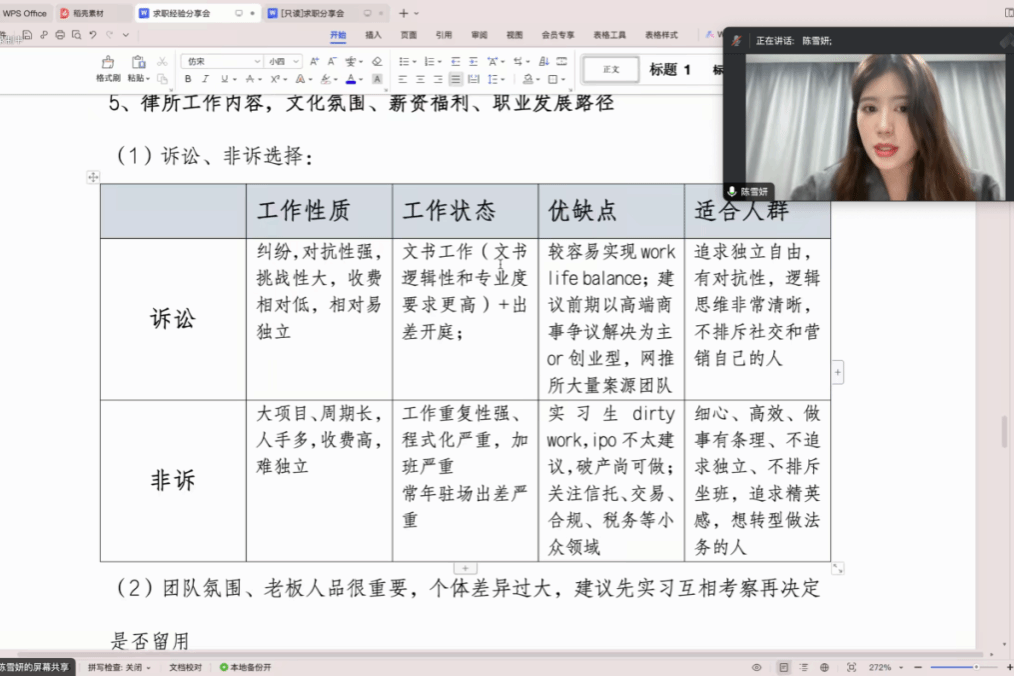Switch to the 插入 (Insert) ribbon tab
1014x676 pixels.
373,35
